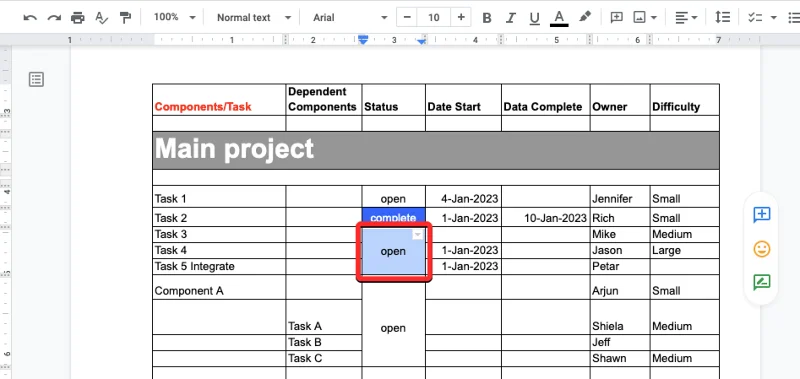The height and width of the screenshot is (379, 800).
Task: Open the highlight color marker
Action: point(585,17)
